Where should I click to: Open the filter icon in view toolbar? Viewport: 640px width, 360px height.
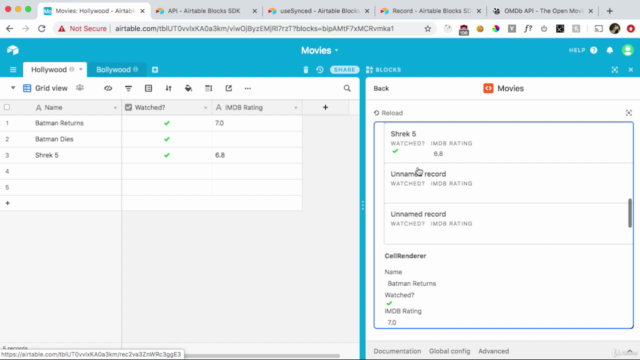point(128,88)
